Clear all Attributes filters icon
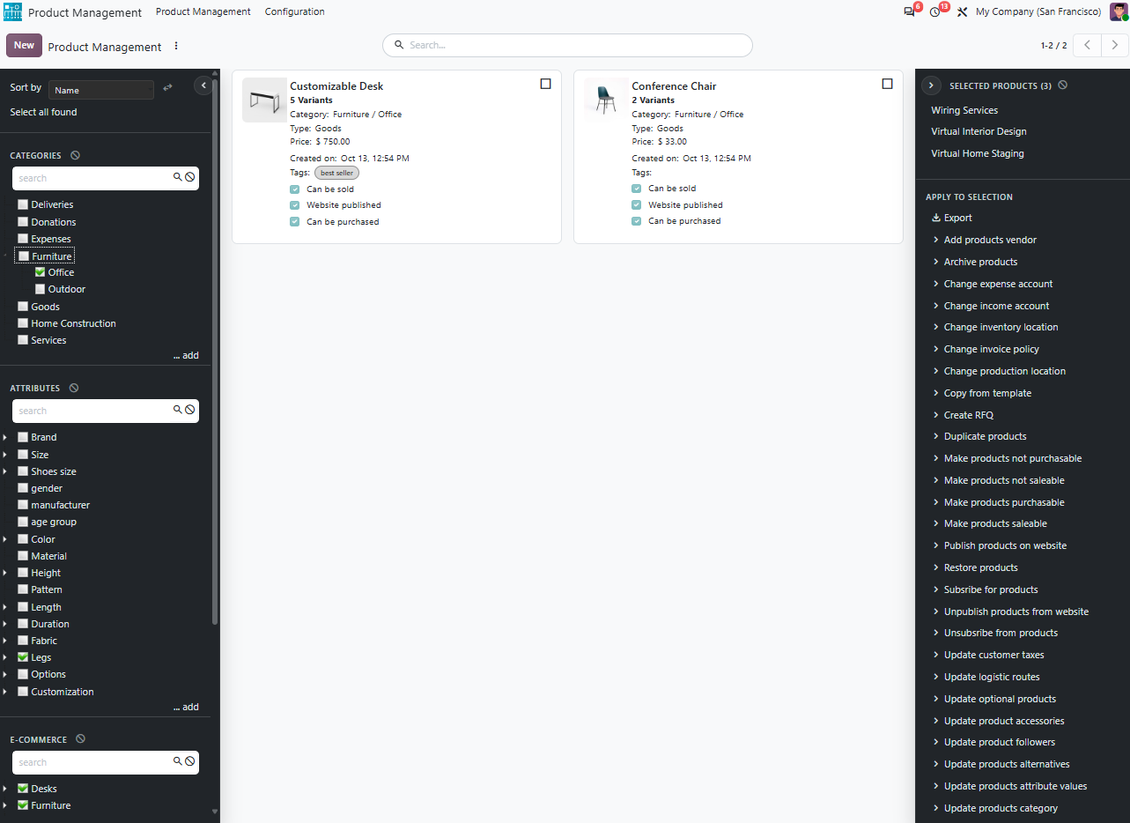The height and width of the screenshot is (823, 1130). point(74,388)
